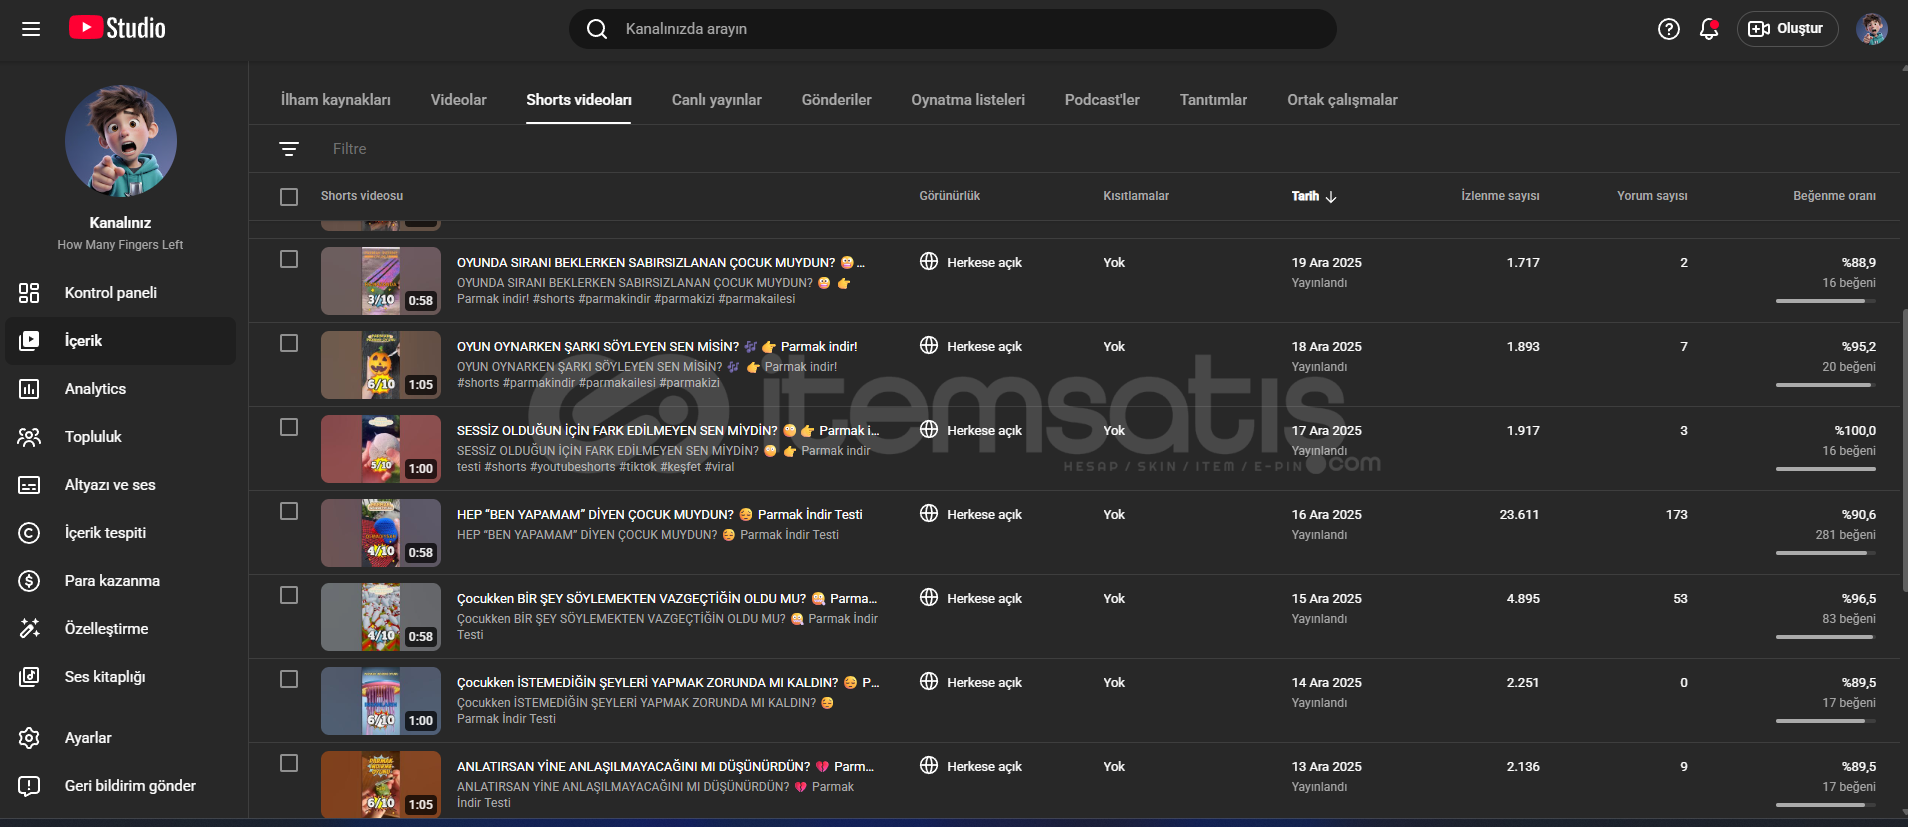The height and width of the screenshot is (827, 1908).
Task: Switch to the Canlı yayınlar tab
Action: point(716,100)
